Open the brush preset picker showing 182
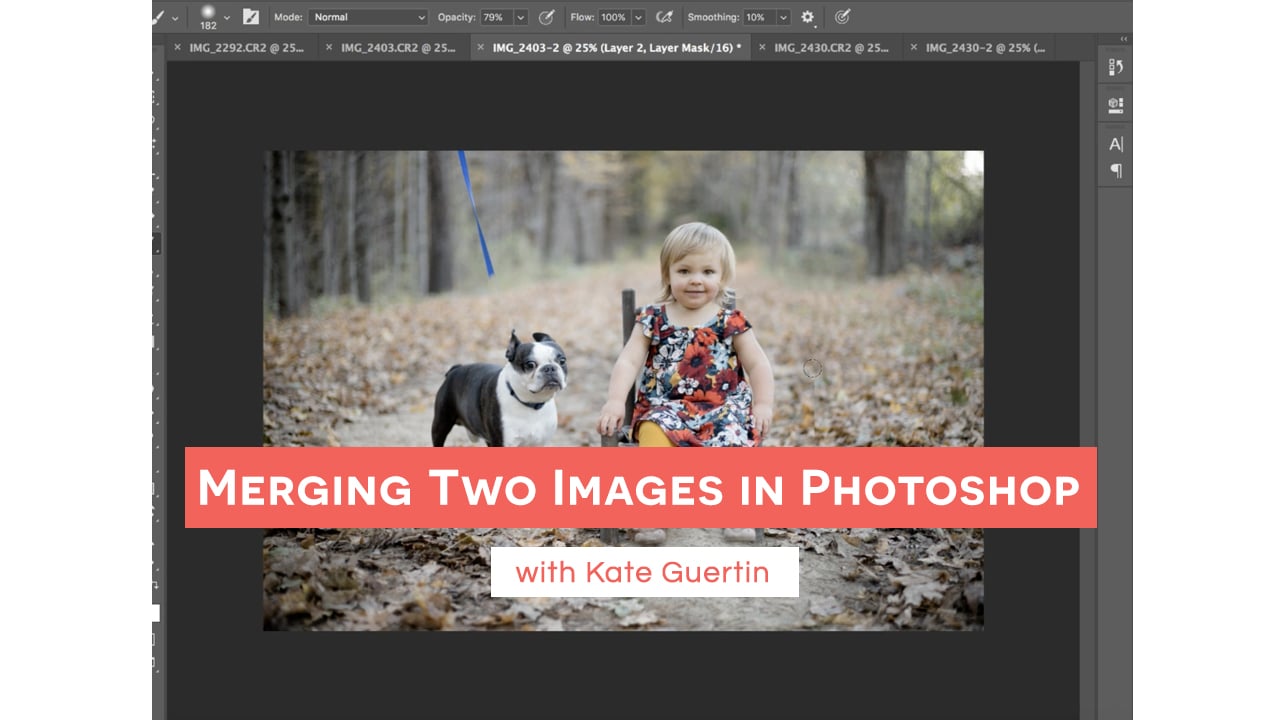 pos(209,17)
